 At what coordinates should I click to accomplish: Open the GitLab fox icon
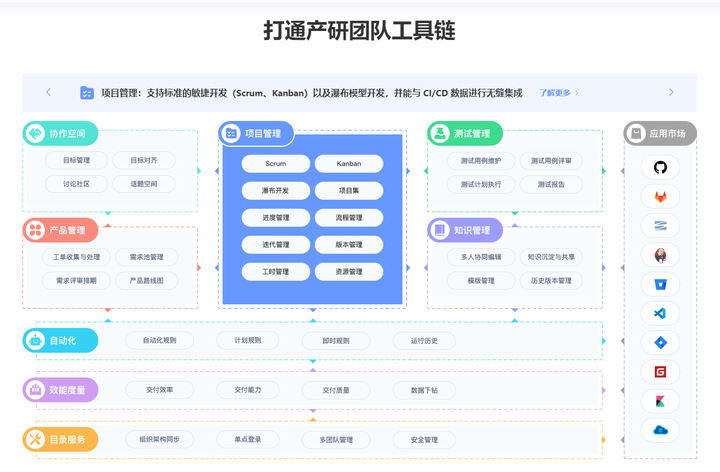(660, 197)
